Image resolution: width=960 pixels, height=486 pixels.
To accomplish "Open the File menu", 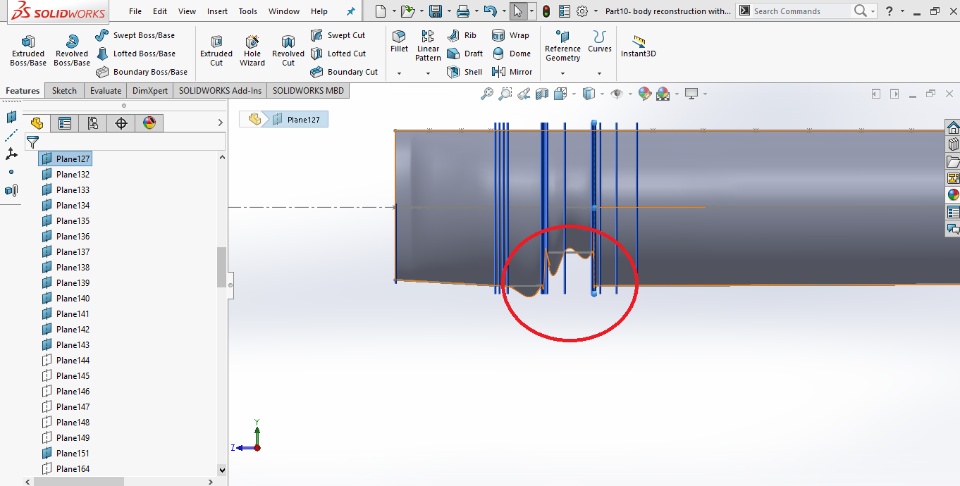I will (x=135, y=11).
